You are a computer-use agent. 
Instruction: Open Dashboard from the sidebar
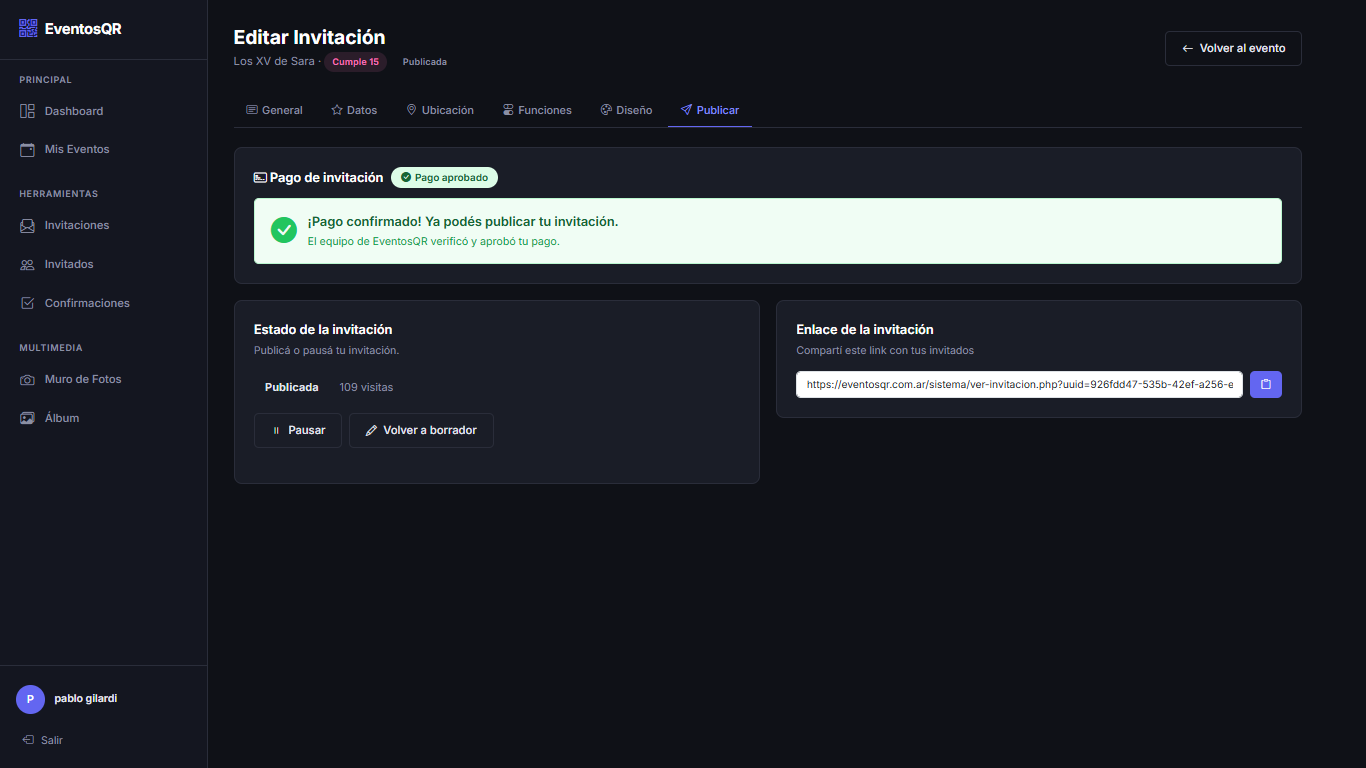tap(73, 111)
